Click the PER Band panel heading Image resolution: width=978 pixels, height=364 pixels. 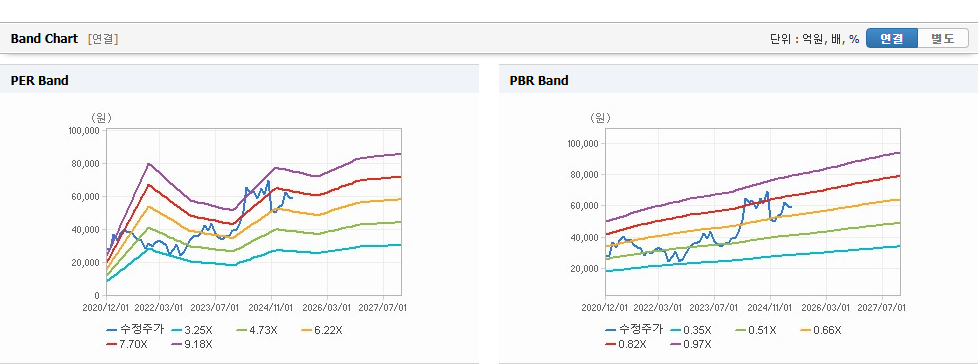(39, 80)
